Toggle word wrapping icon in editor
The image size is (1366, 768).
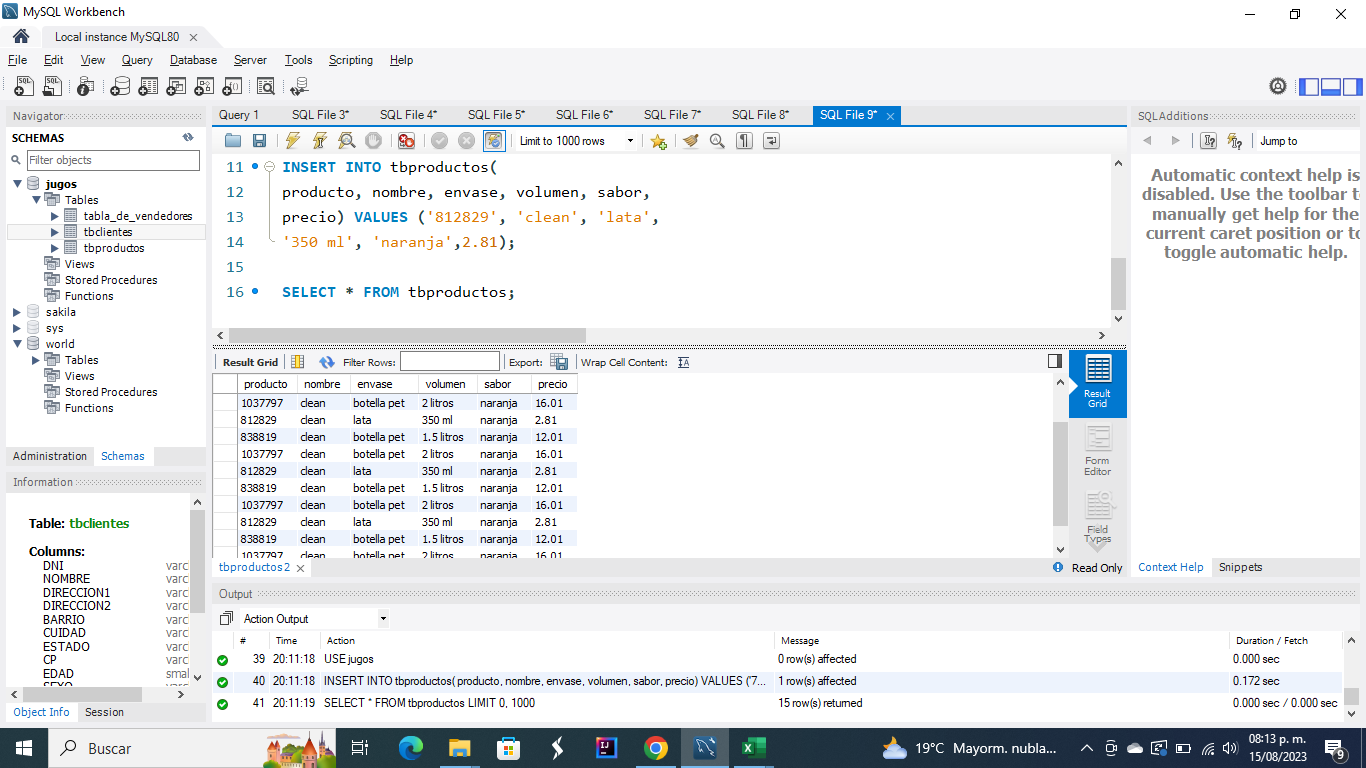(771, 141)
